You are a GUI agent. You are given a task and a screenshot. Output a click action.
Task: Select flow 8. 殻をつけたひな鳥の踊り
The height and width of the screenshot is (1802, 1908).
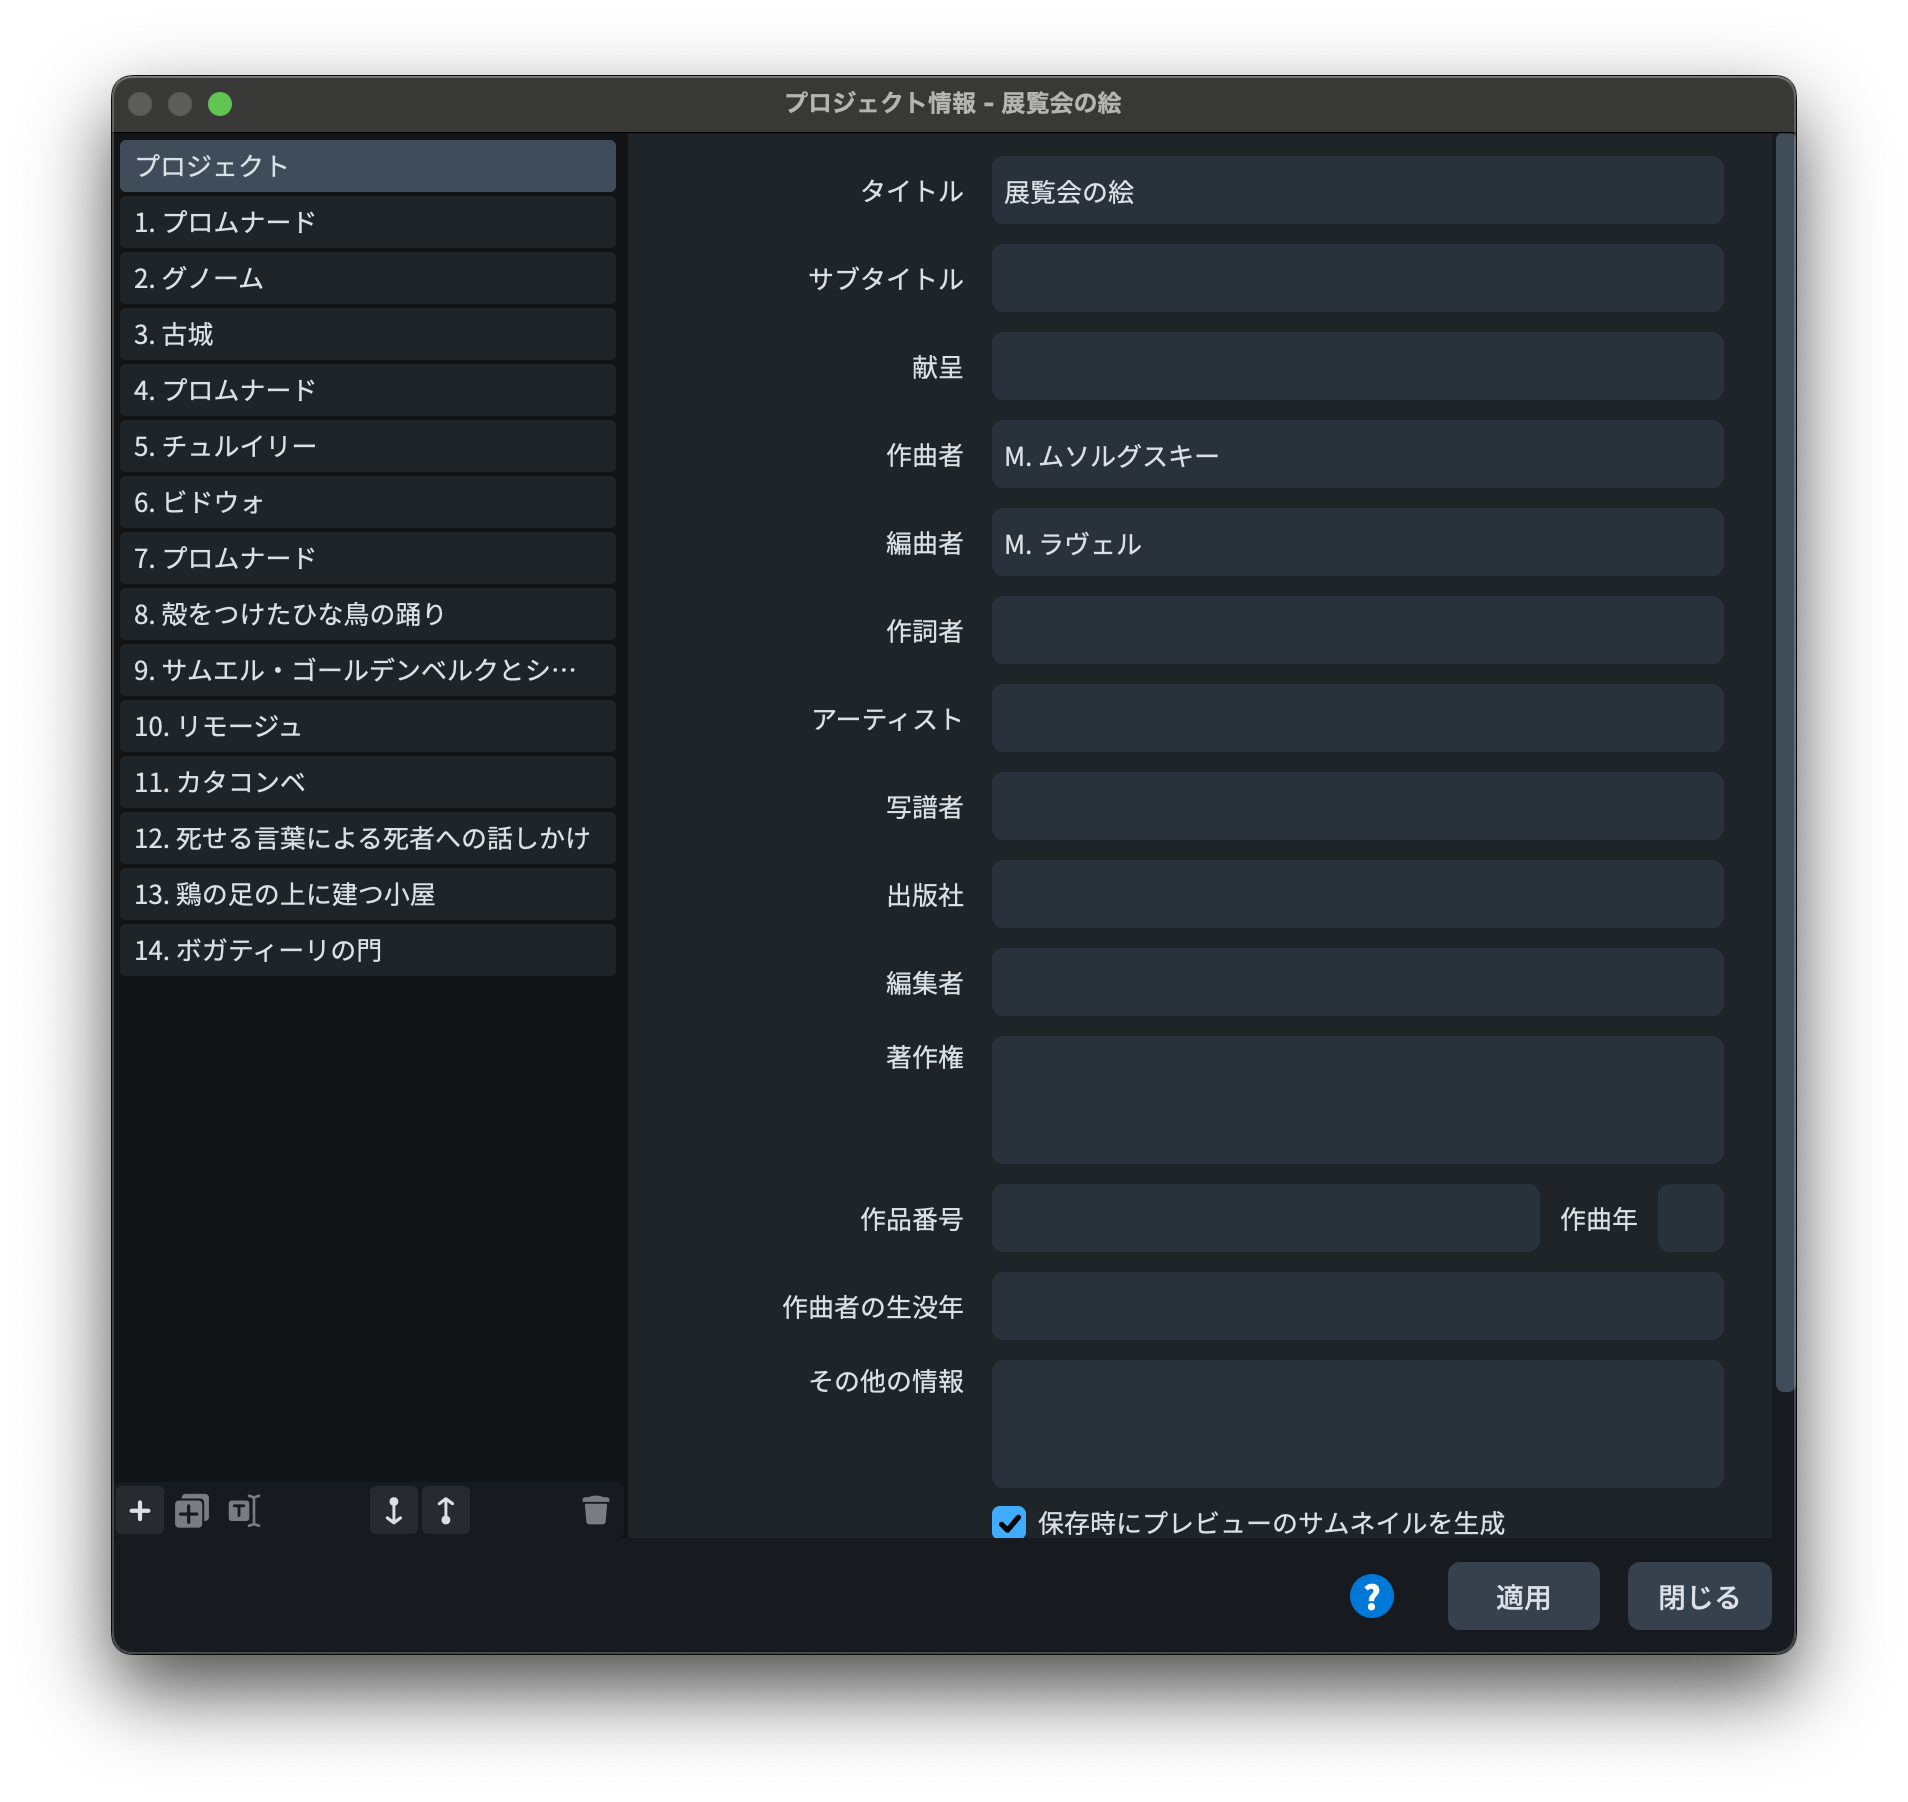pos(367,614)
